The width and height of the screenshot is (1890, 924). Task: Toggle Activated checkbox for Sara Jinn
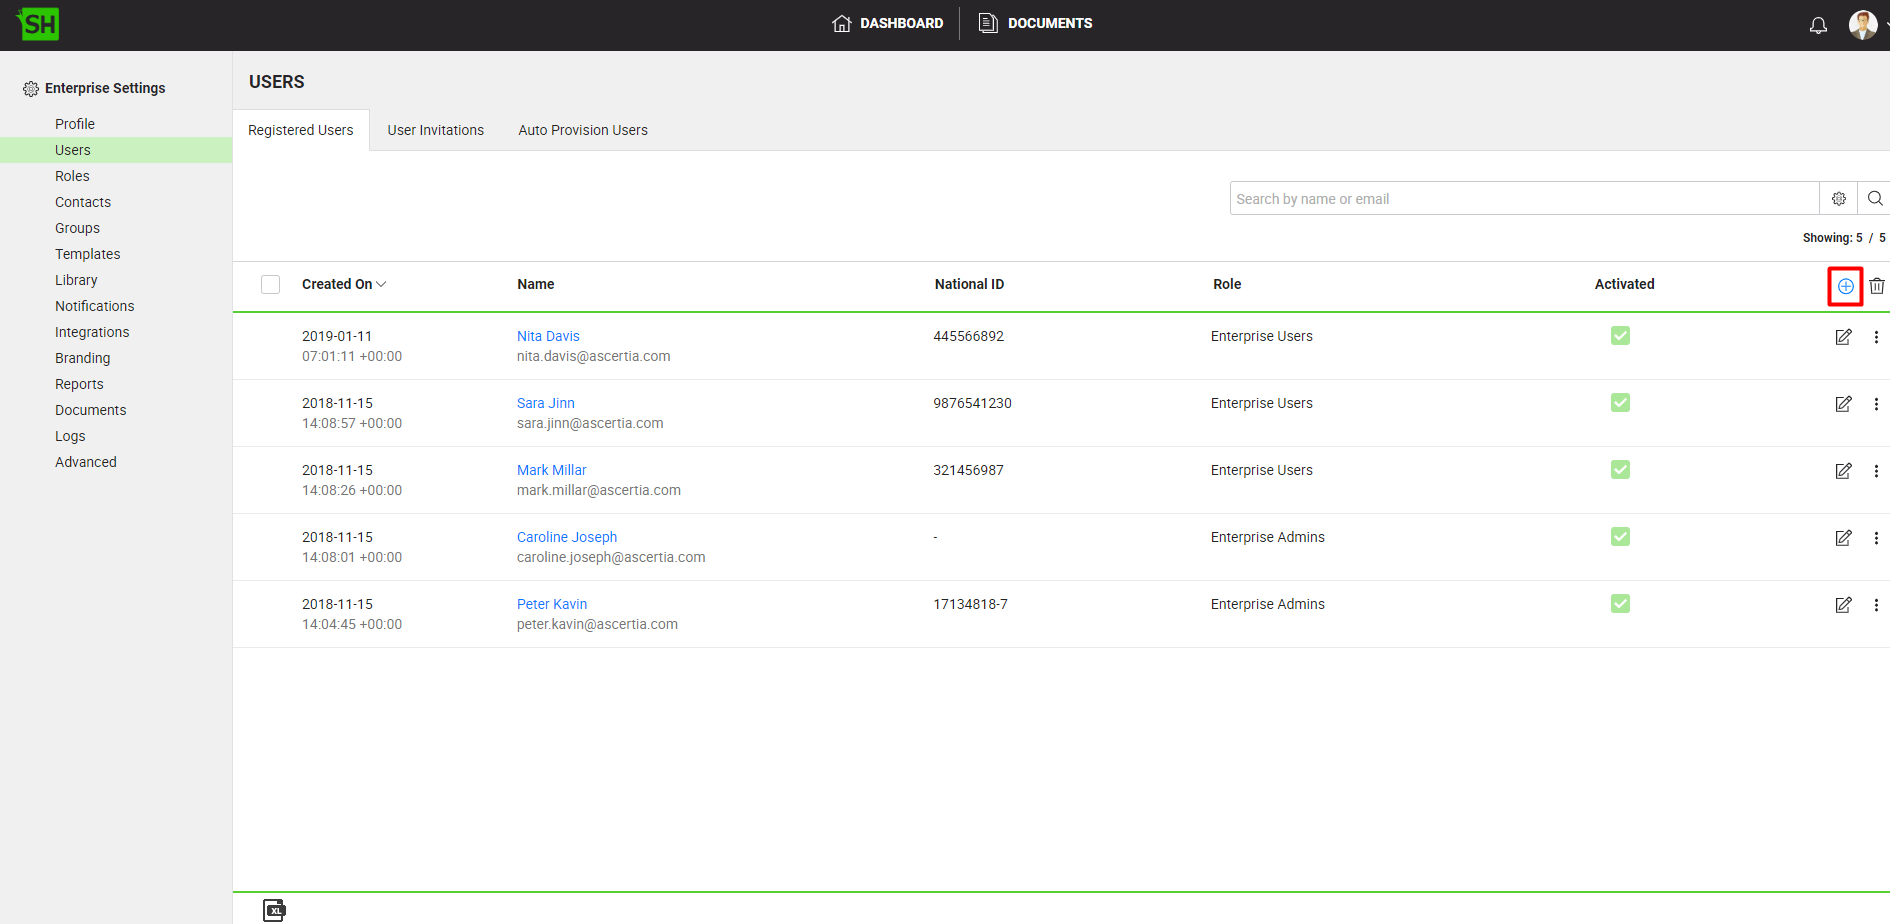click(1620, 403)
